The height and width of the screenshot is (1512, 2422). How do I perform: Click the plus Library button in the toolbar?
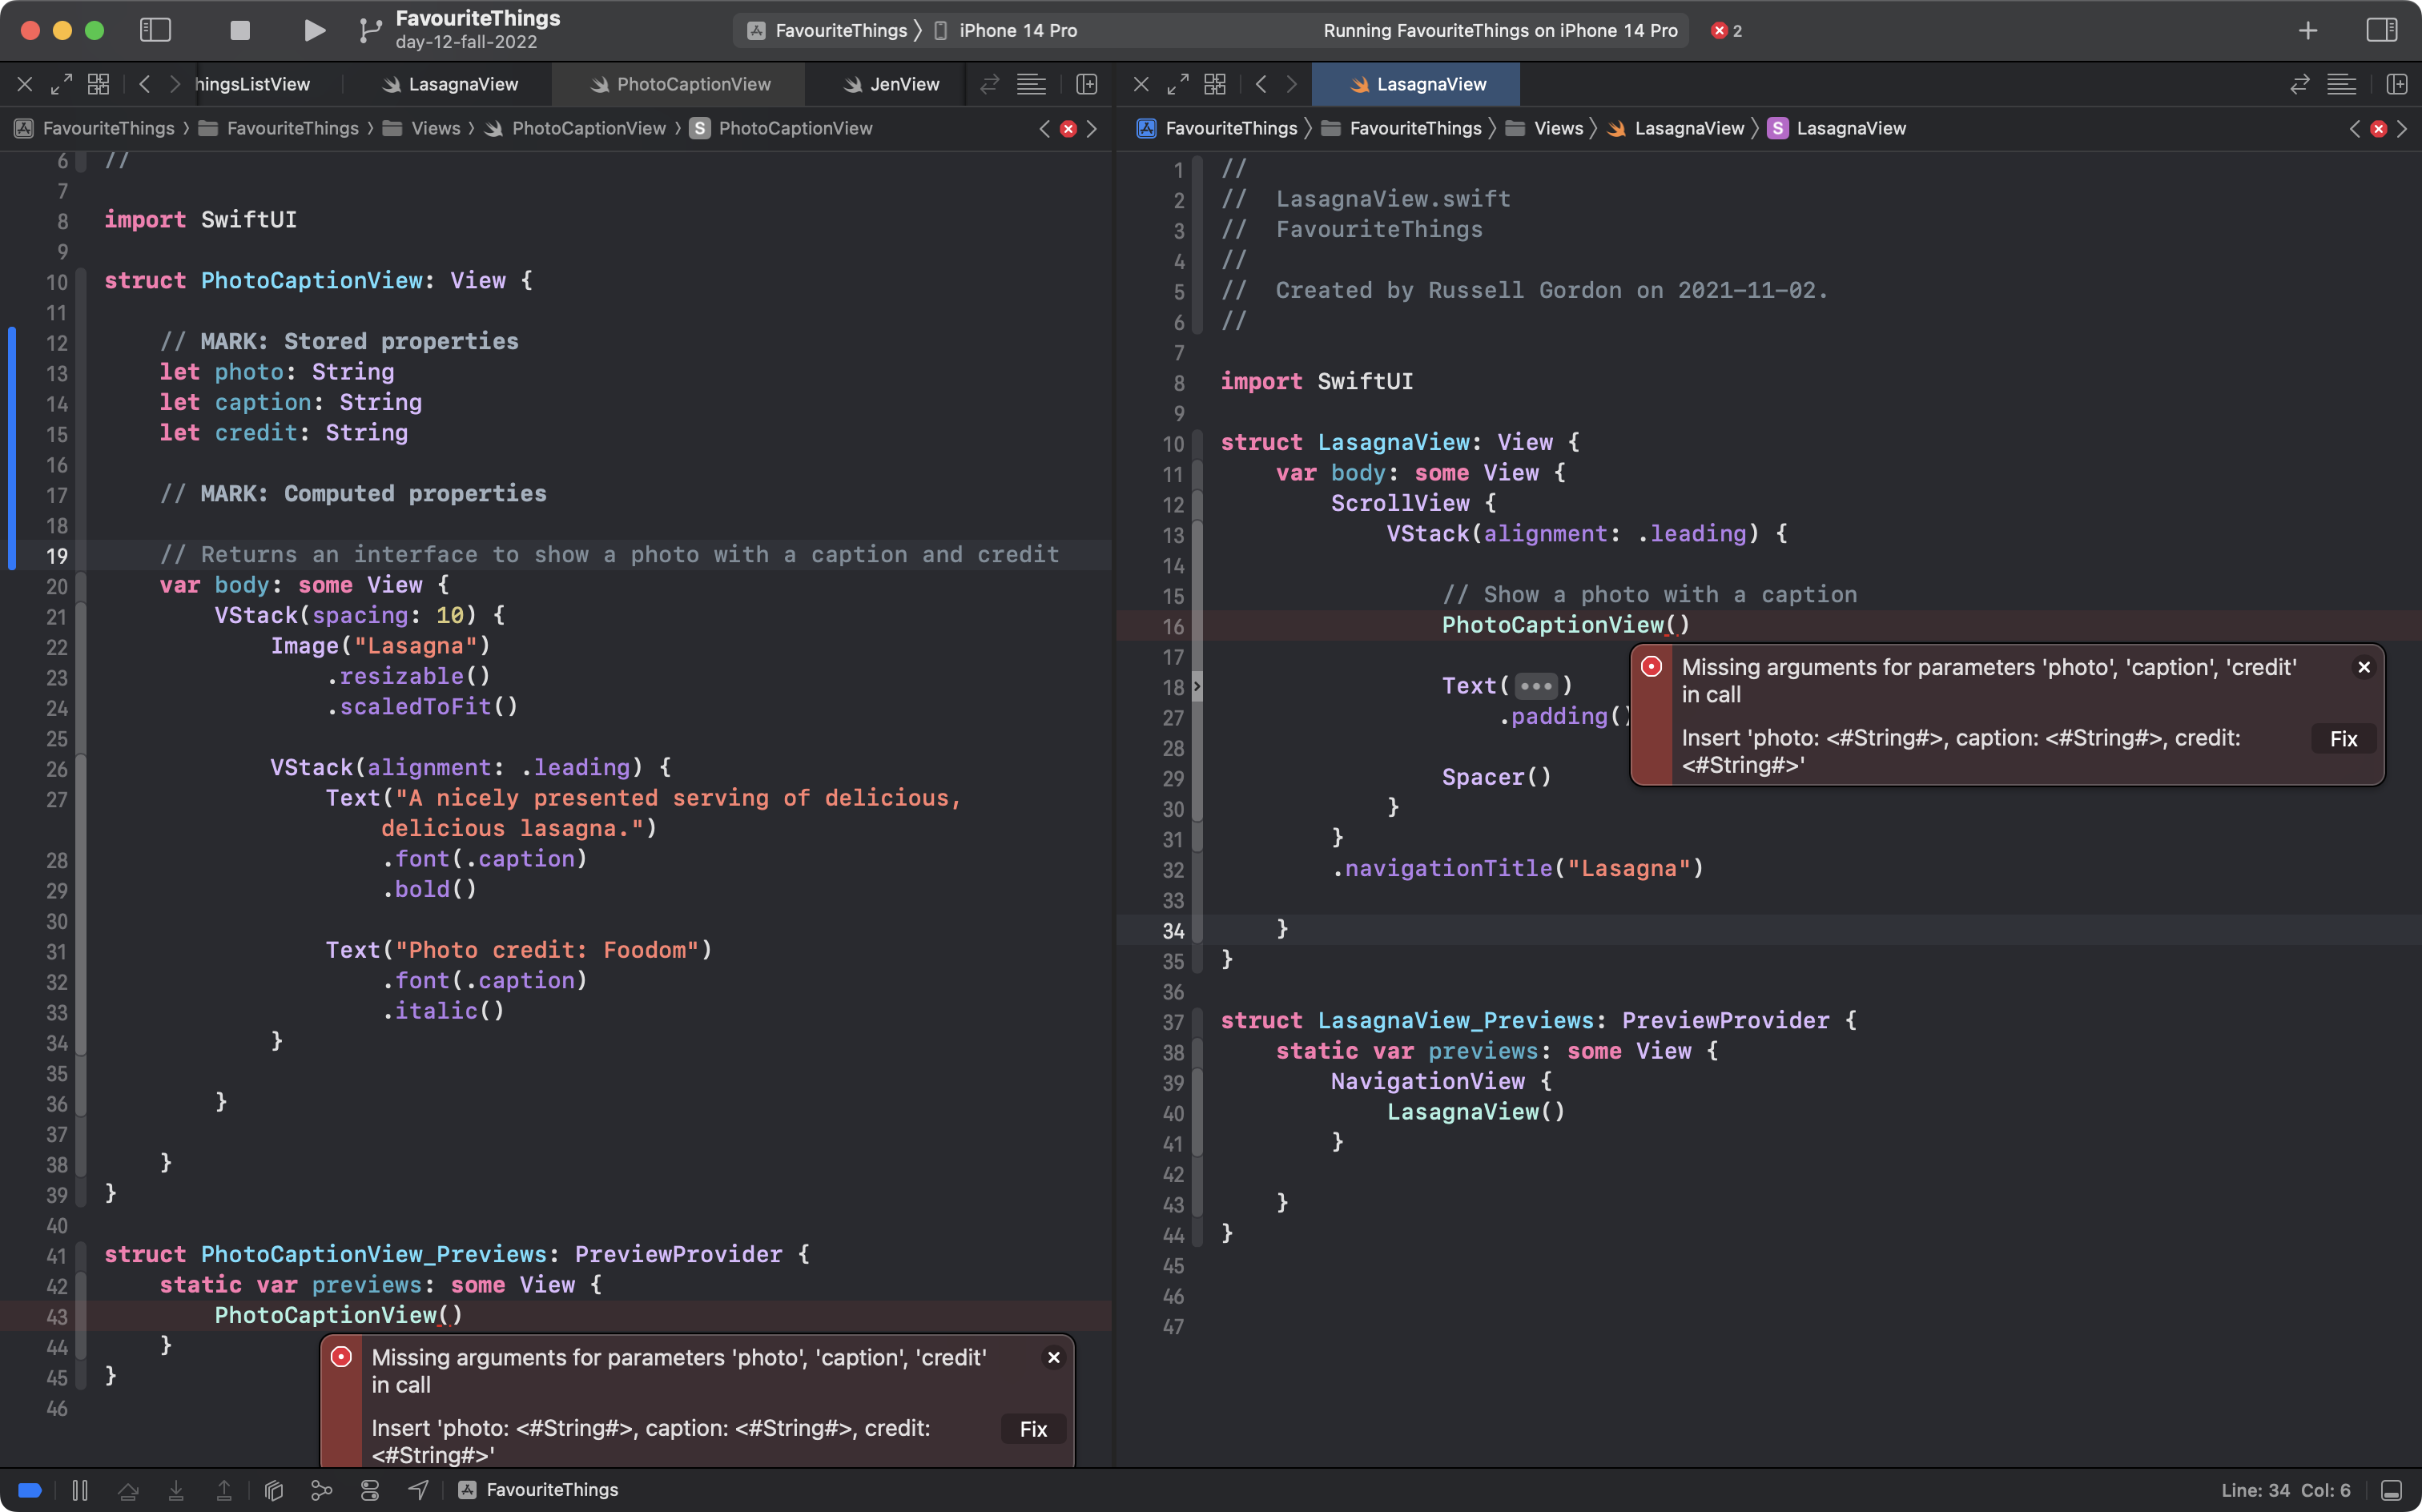2307,30
